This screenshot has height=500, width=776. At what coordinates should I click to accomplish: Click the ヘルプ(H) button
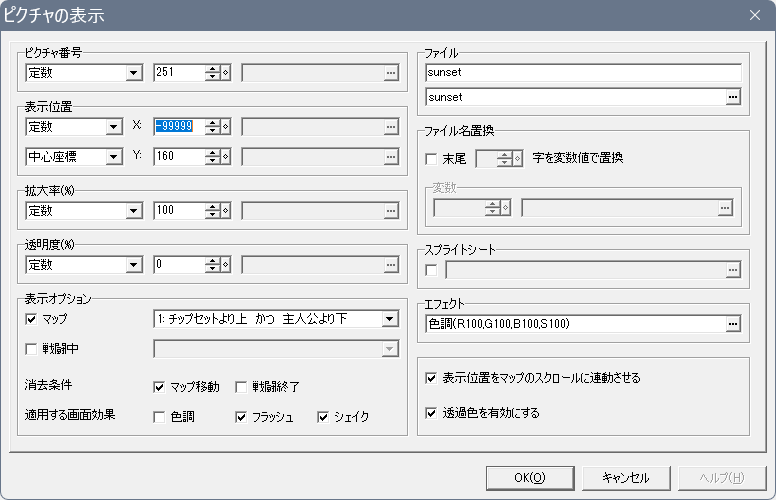722,478
